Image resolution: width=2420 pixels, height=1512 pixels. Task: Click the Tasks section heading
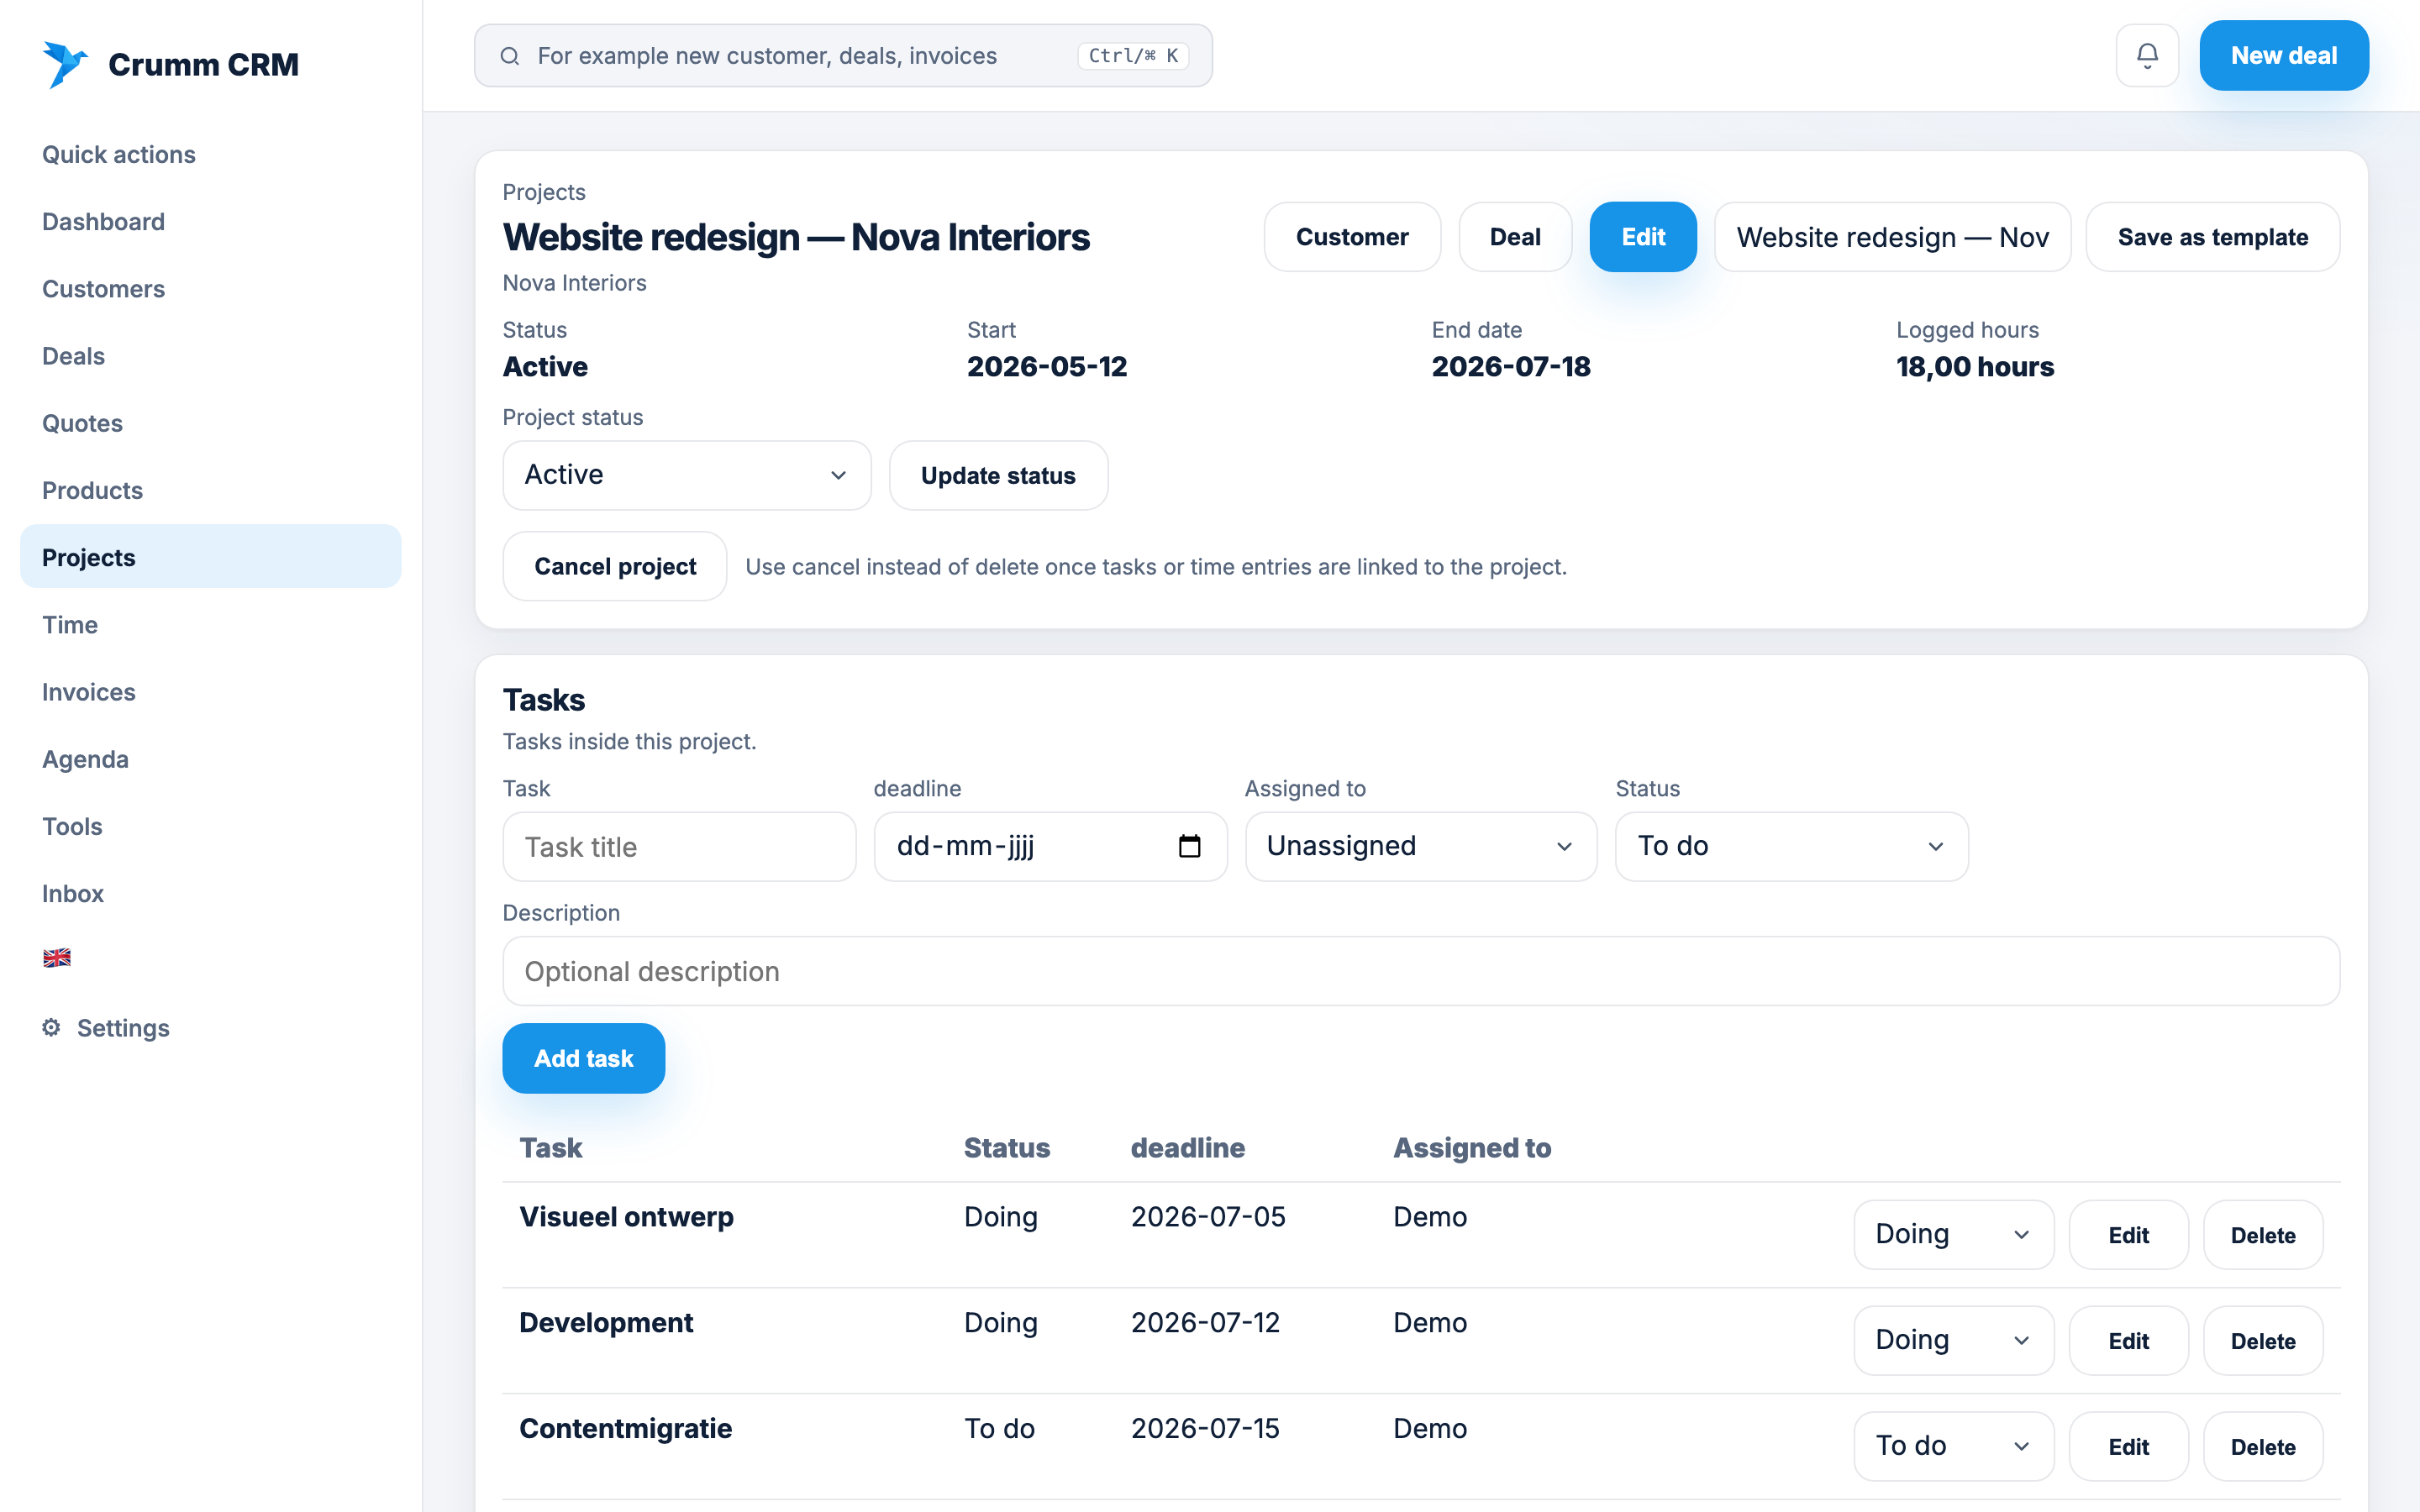tap(544, 700)
